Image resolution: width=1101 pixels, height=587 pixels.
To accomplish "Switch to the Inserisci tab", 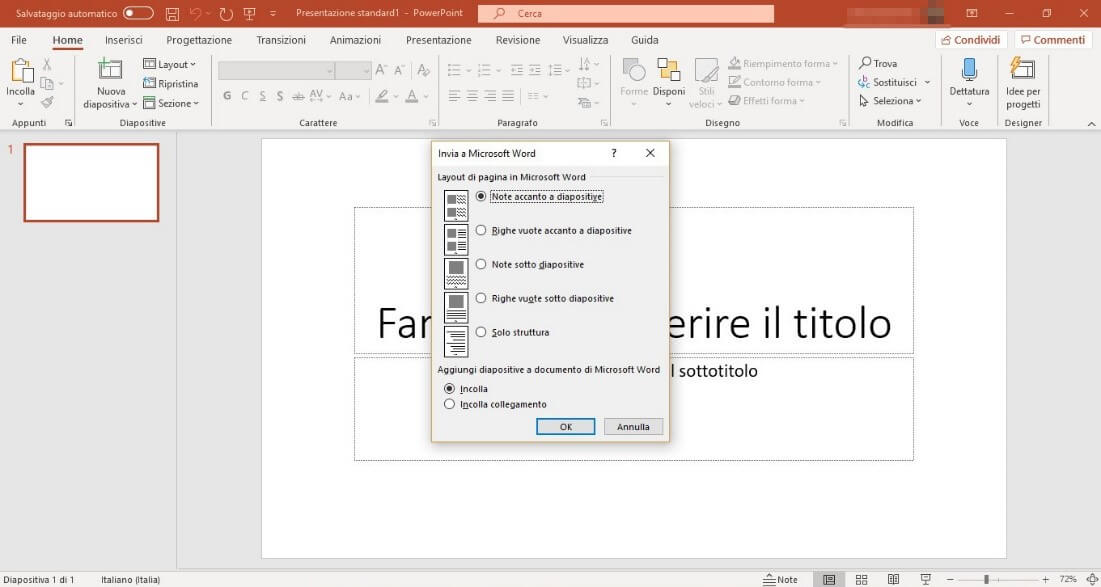I will point(124,40).
